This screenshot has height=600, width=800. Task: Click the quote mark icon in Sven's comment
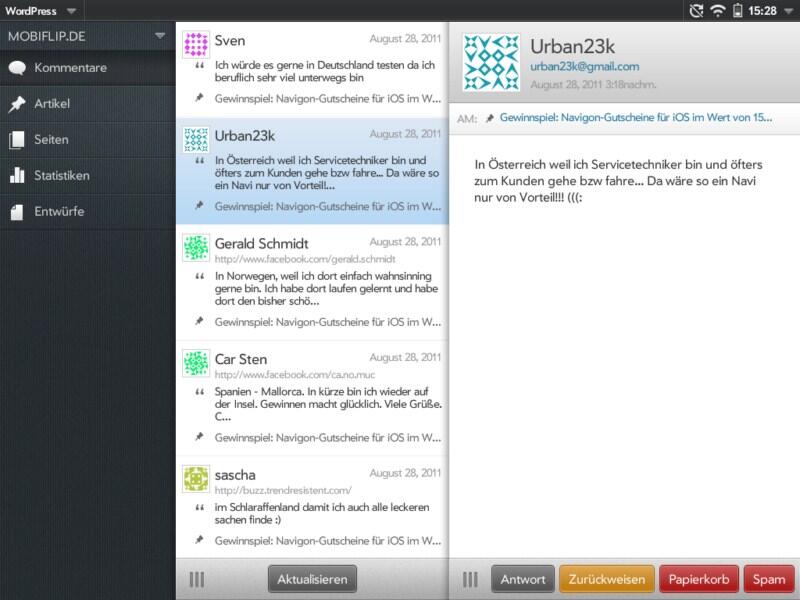coord(199,65)
